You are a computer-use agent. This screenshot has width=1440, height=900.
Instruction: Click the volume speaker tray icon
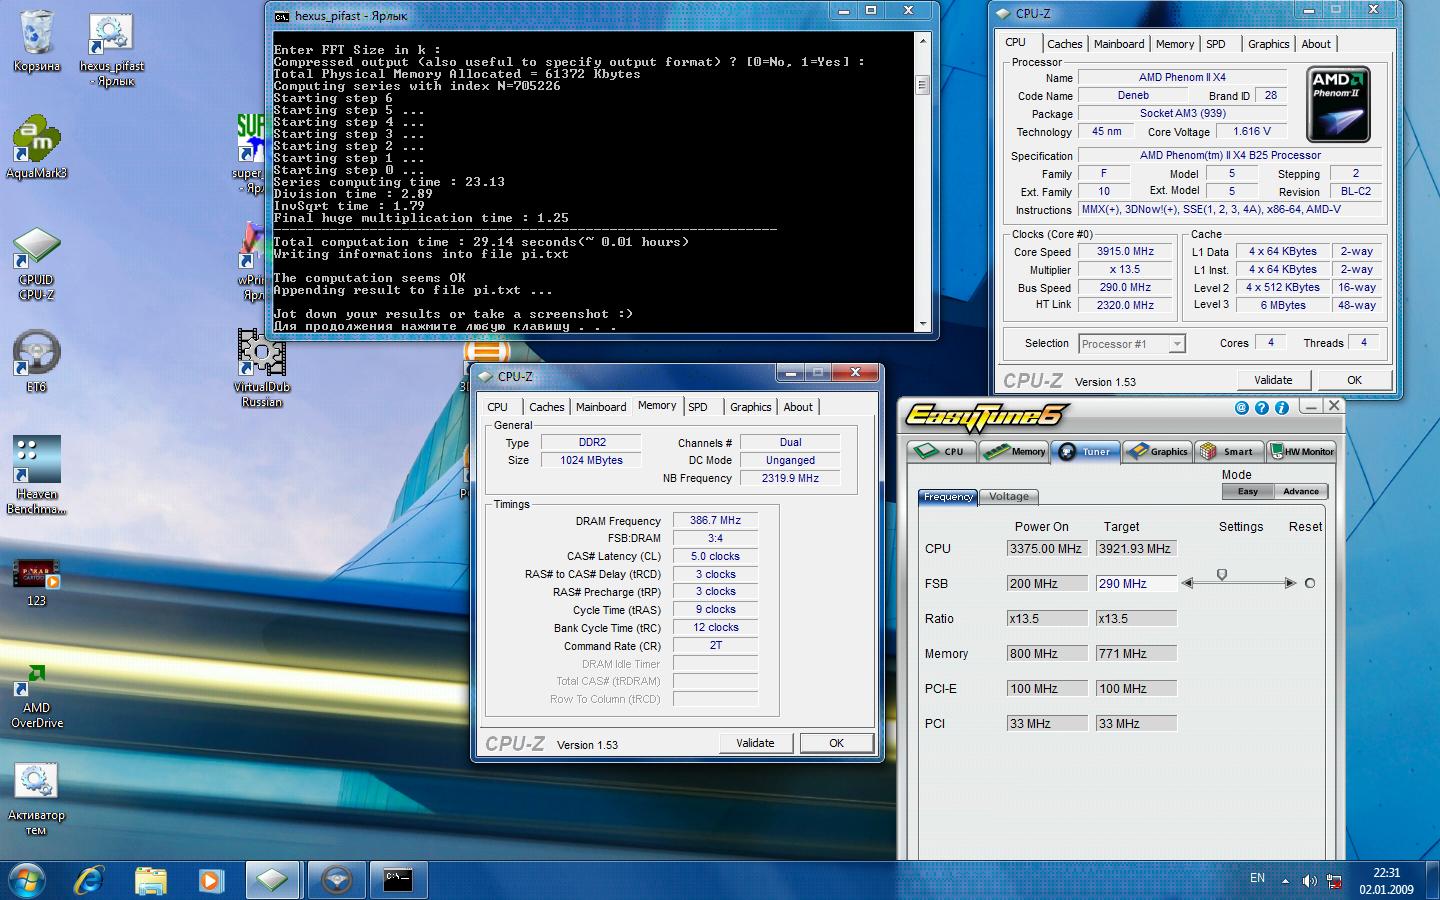1310,881
